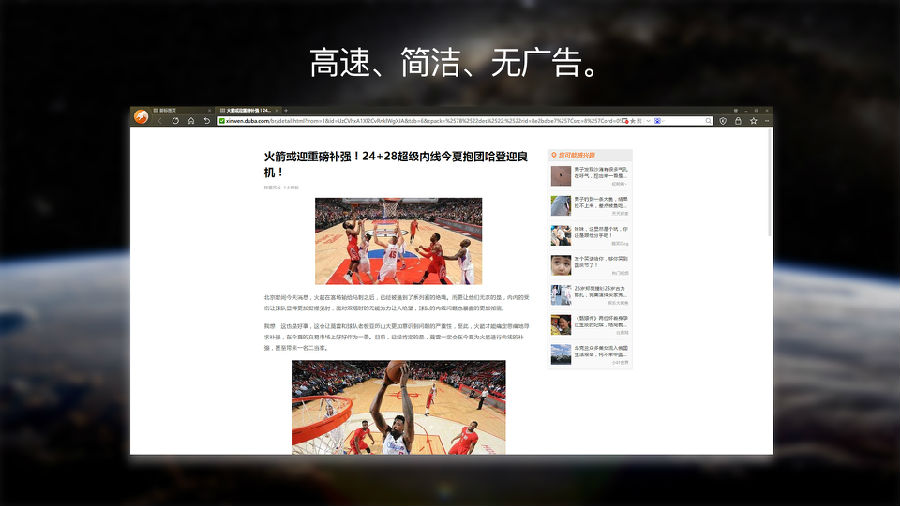Screen dimensions: 900x506
Task: Close the active news article tab
Action: (x=277, y=111)
